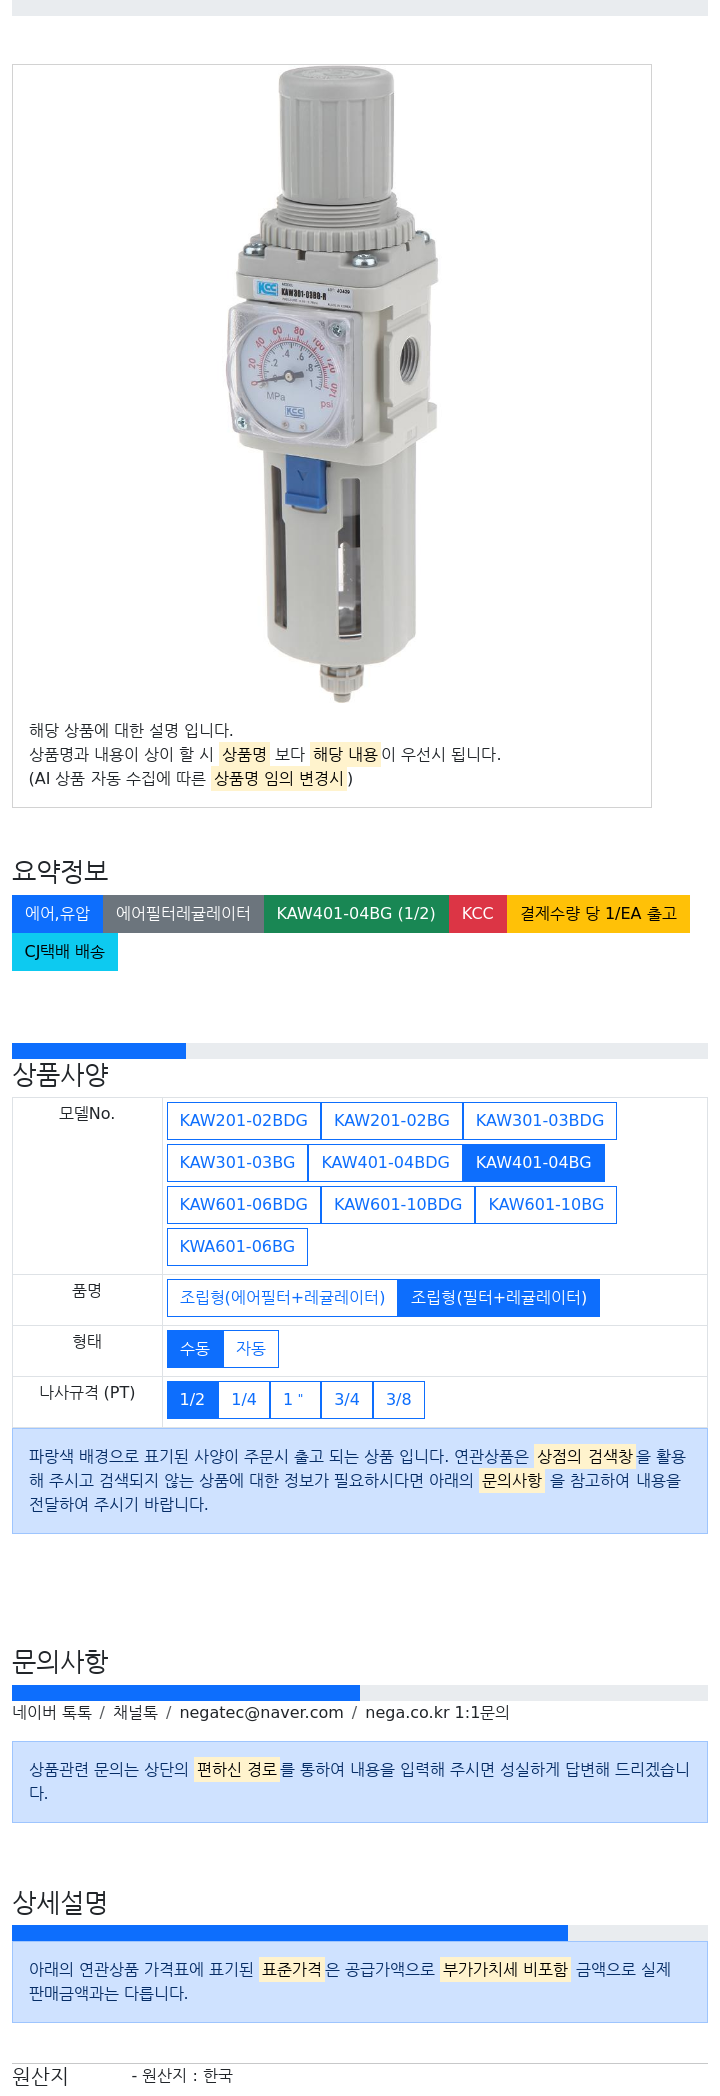Click the selected KAW401-04BG model

tap(534, 1163)
